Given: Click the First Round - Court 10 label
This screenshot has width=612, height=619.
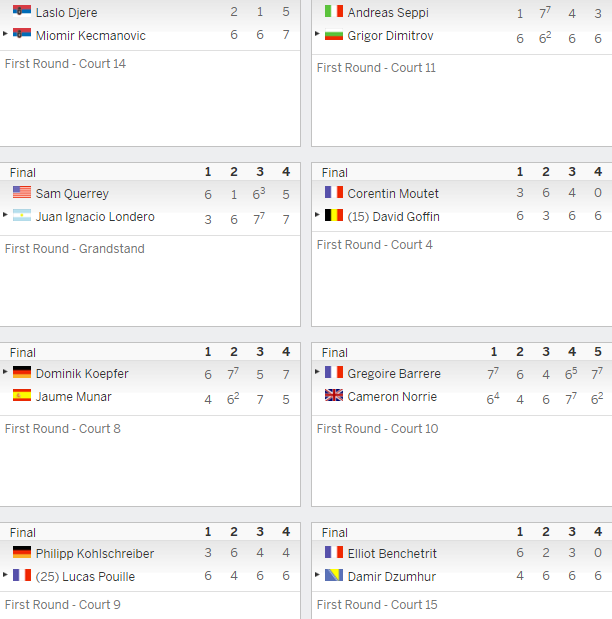Looking at the screenshot, I should [x=377, y=429].
